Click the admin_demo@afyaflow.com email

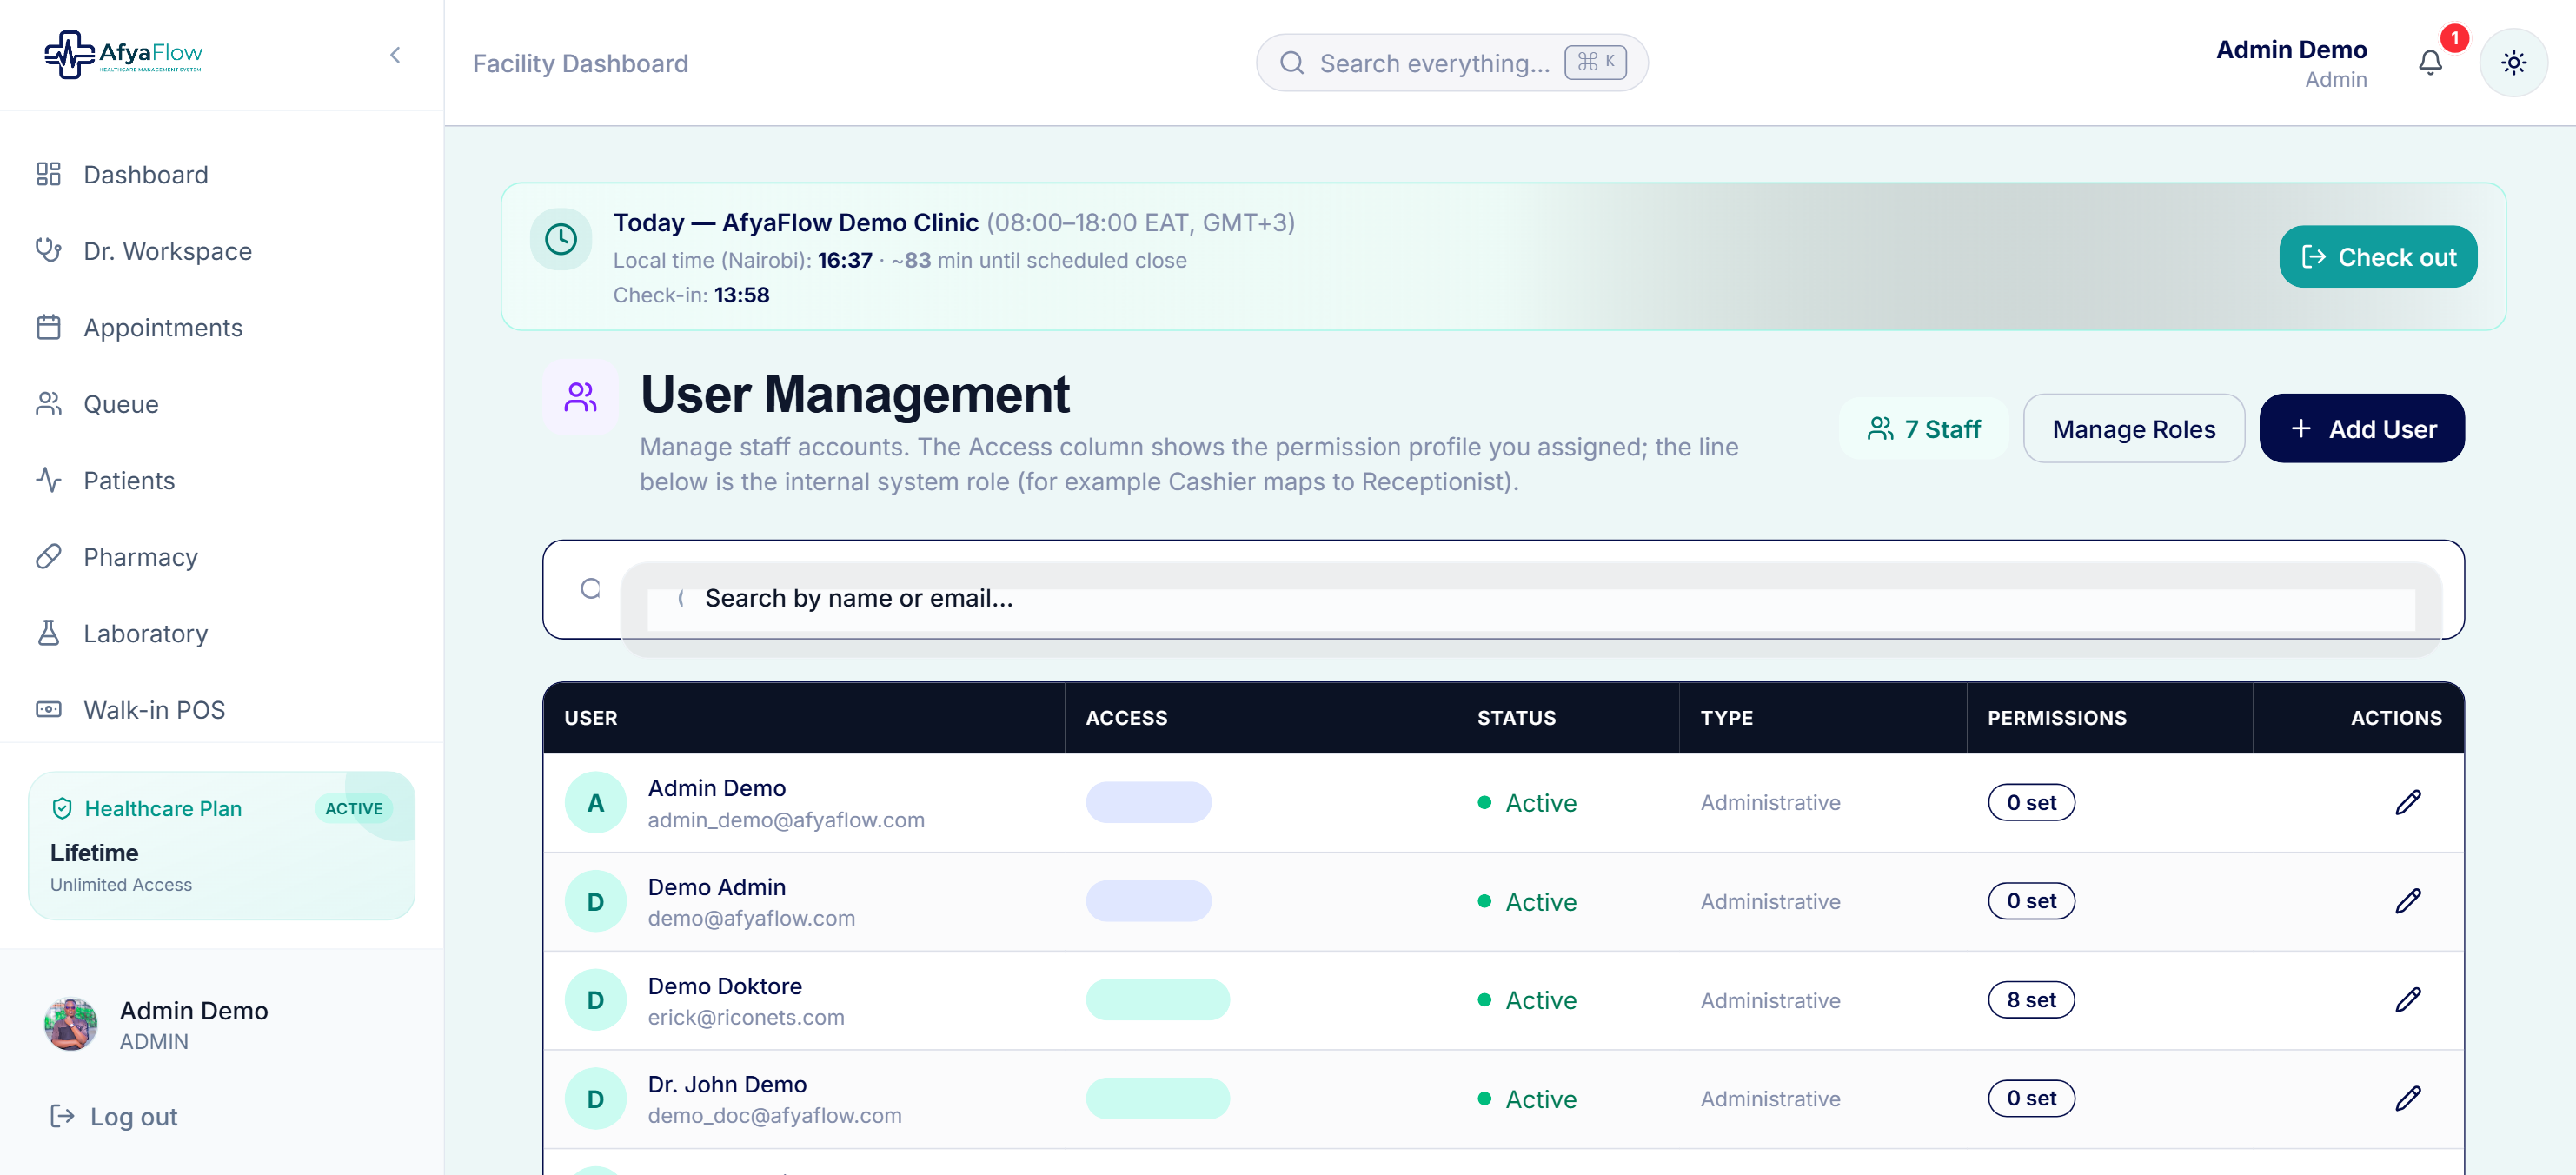[x=786, y=820]
